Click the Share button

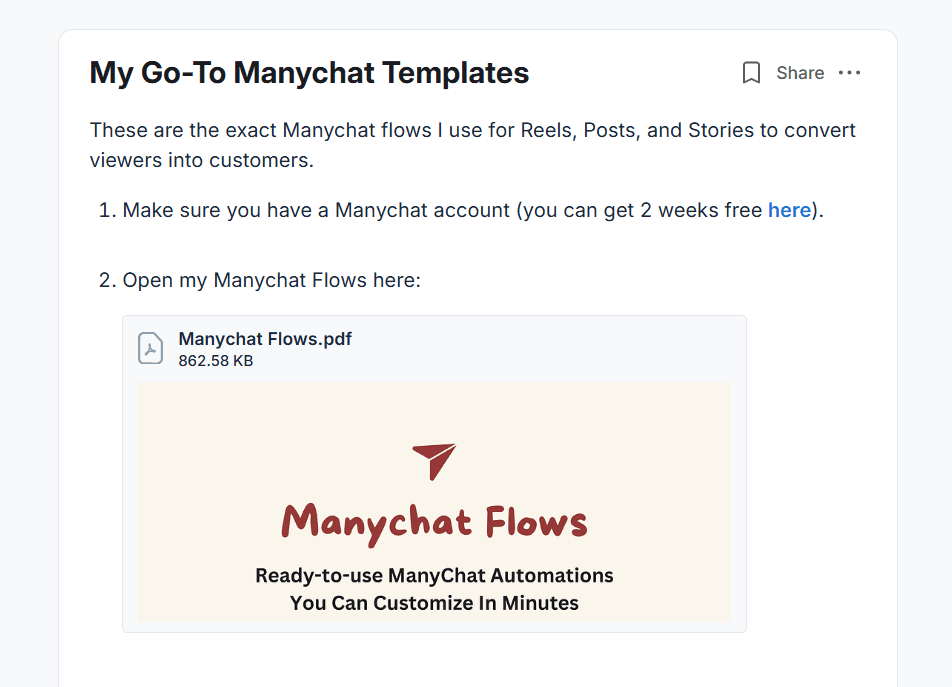coord(800,73)
